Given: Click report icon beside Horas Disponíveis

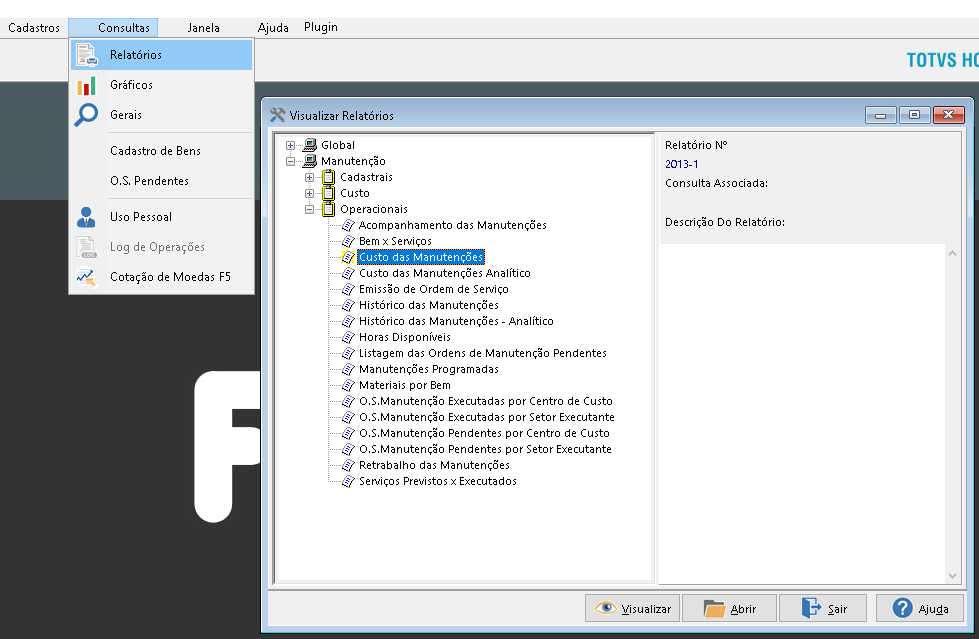Looking at the screenshot, I should pos(348,337).
